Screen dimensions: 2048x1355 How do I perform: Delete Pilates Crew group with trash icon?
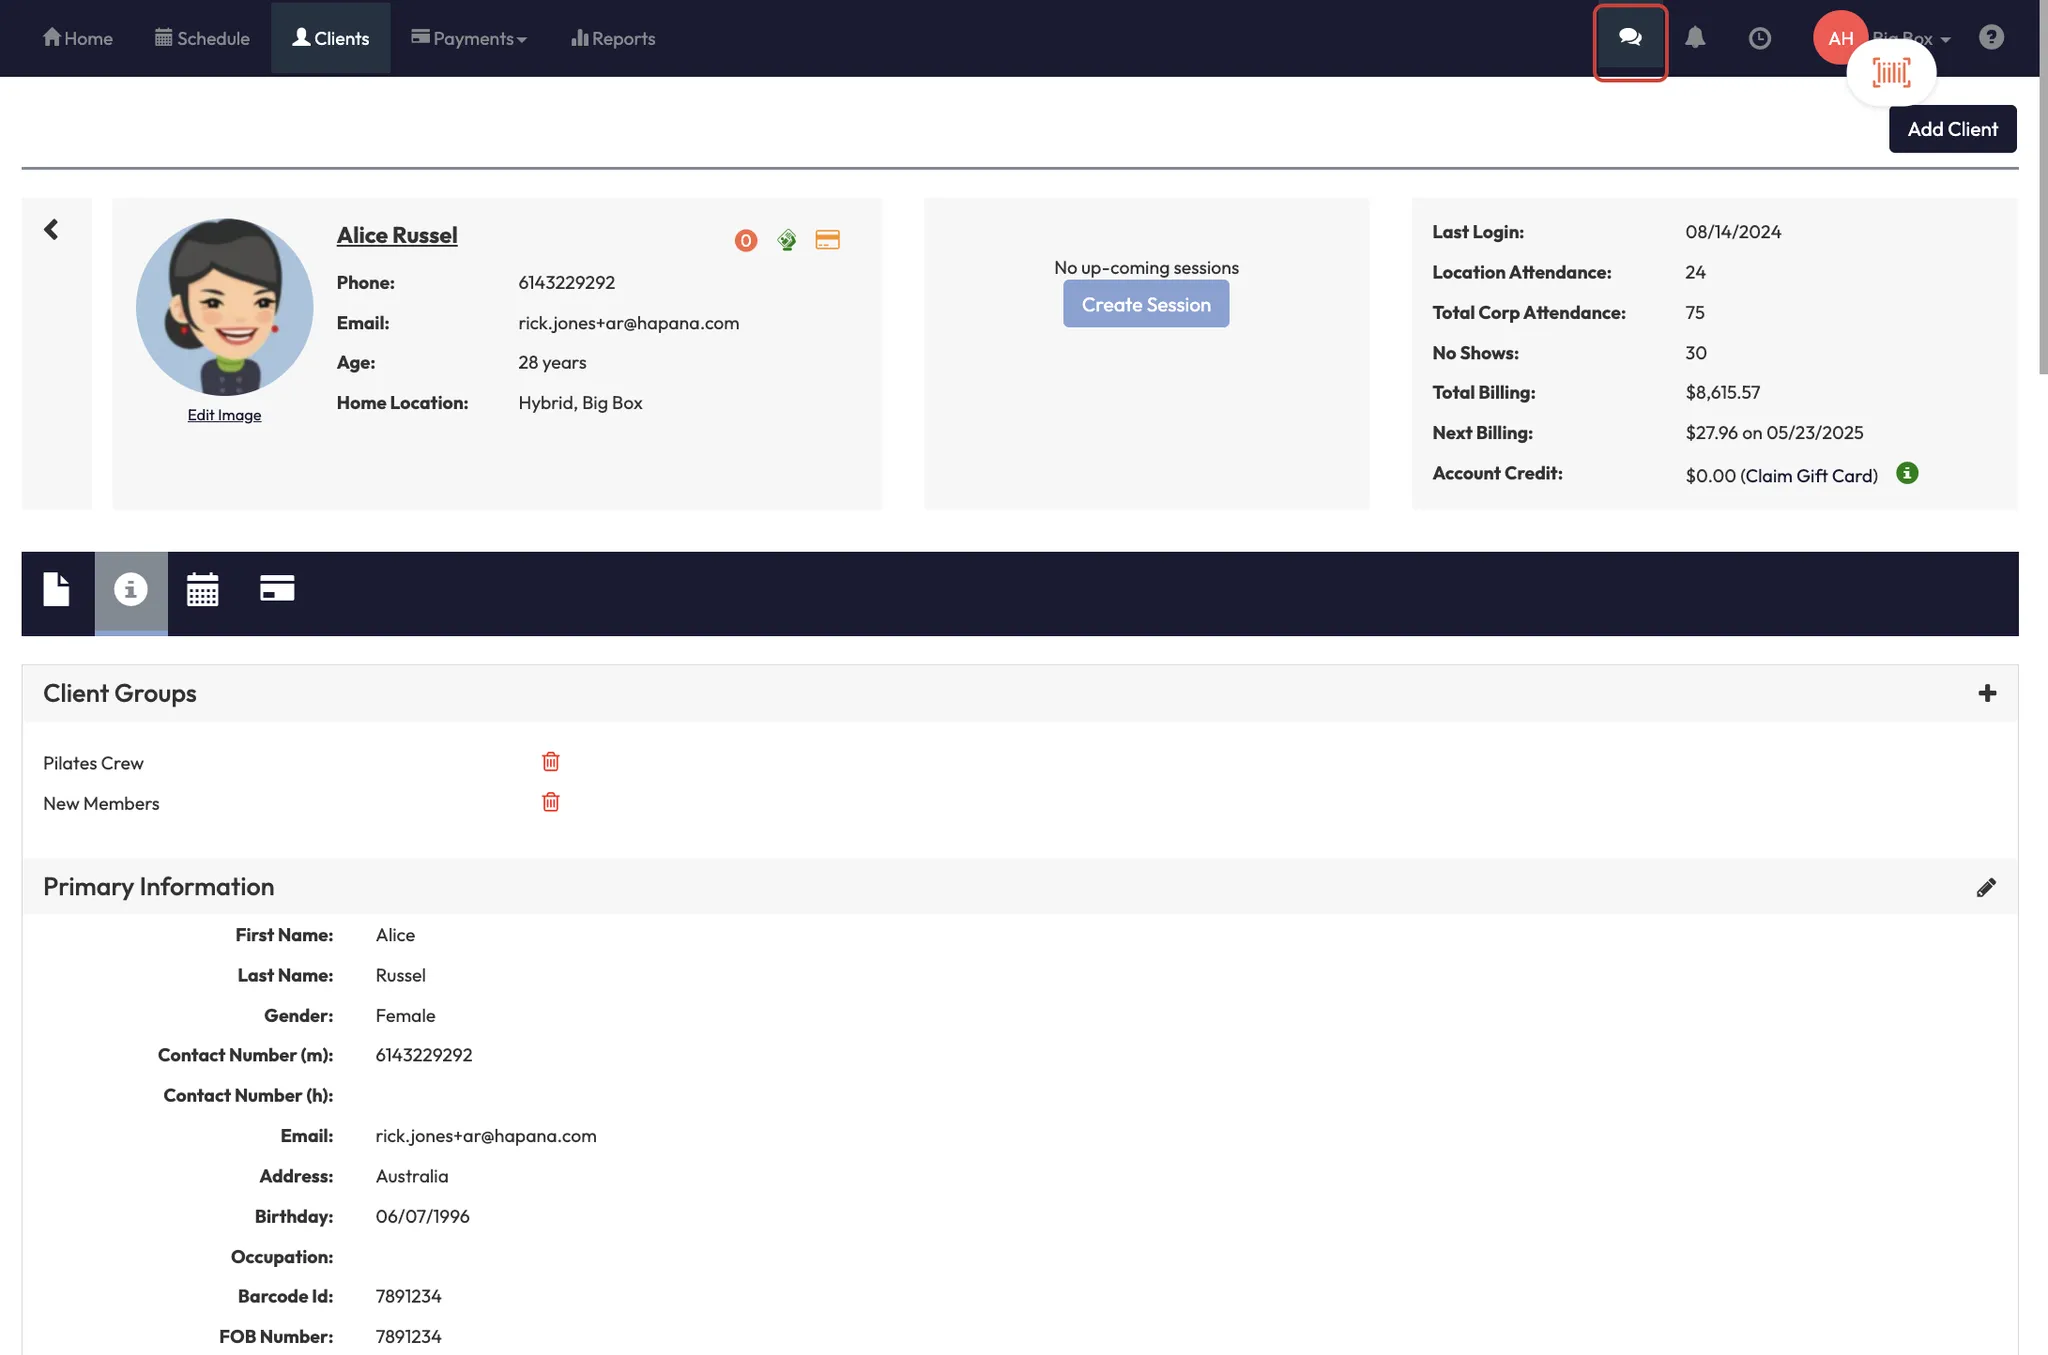(550, 762)
